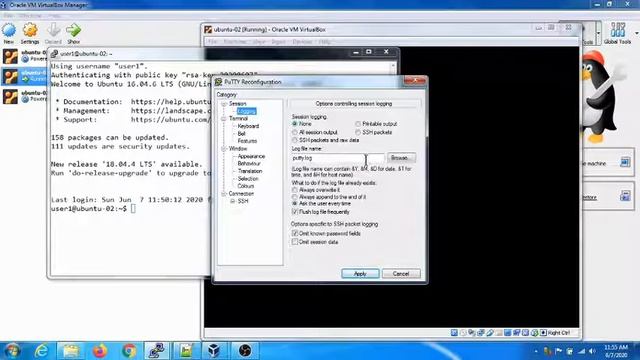Open VirtualBox Settings toolbar icon
The width and height of the screenshot is (640, 360).
(30, 31)
